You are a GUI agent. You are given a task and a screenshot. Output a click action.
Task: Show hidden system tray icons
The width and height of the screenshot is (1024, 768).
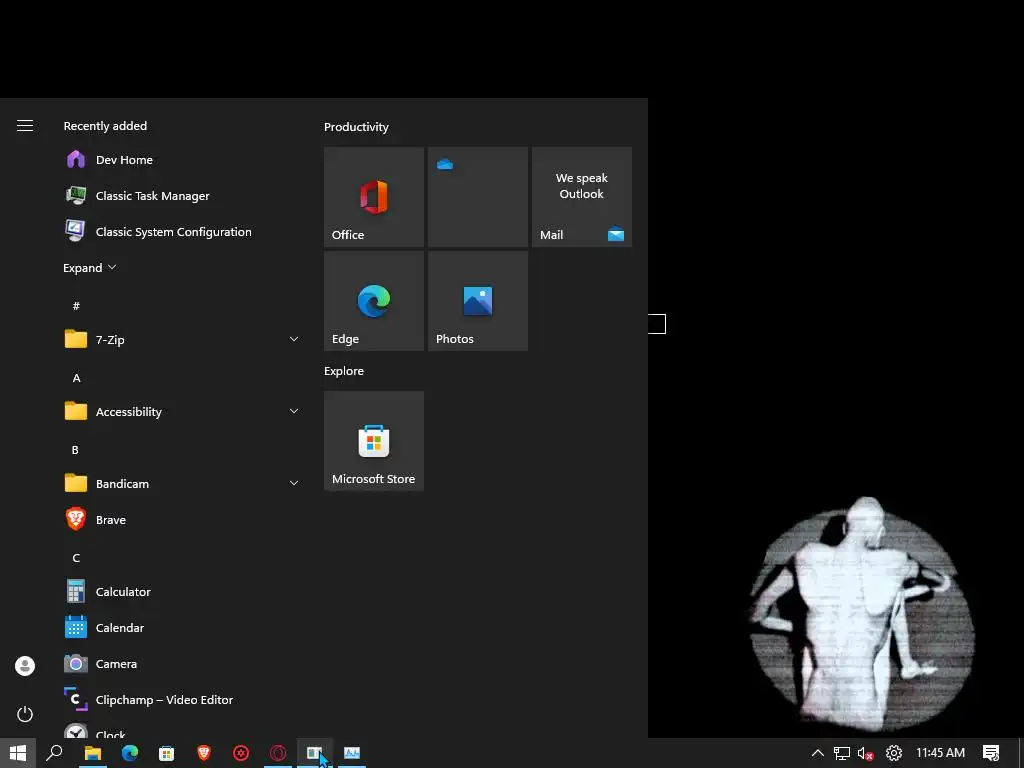pos(818,753)
